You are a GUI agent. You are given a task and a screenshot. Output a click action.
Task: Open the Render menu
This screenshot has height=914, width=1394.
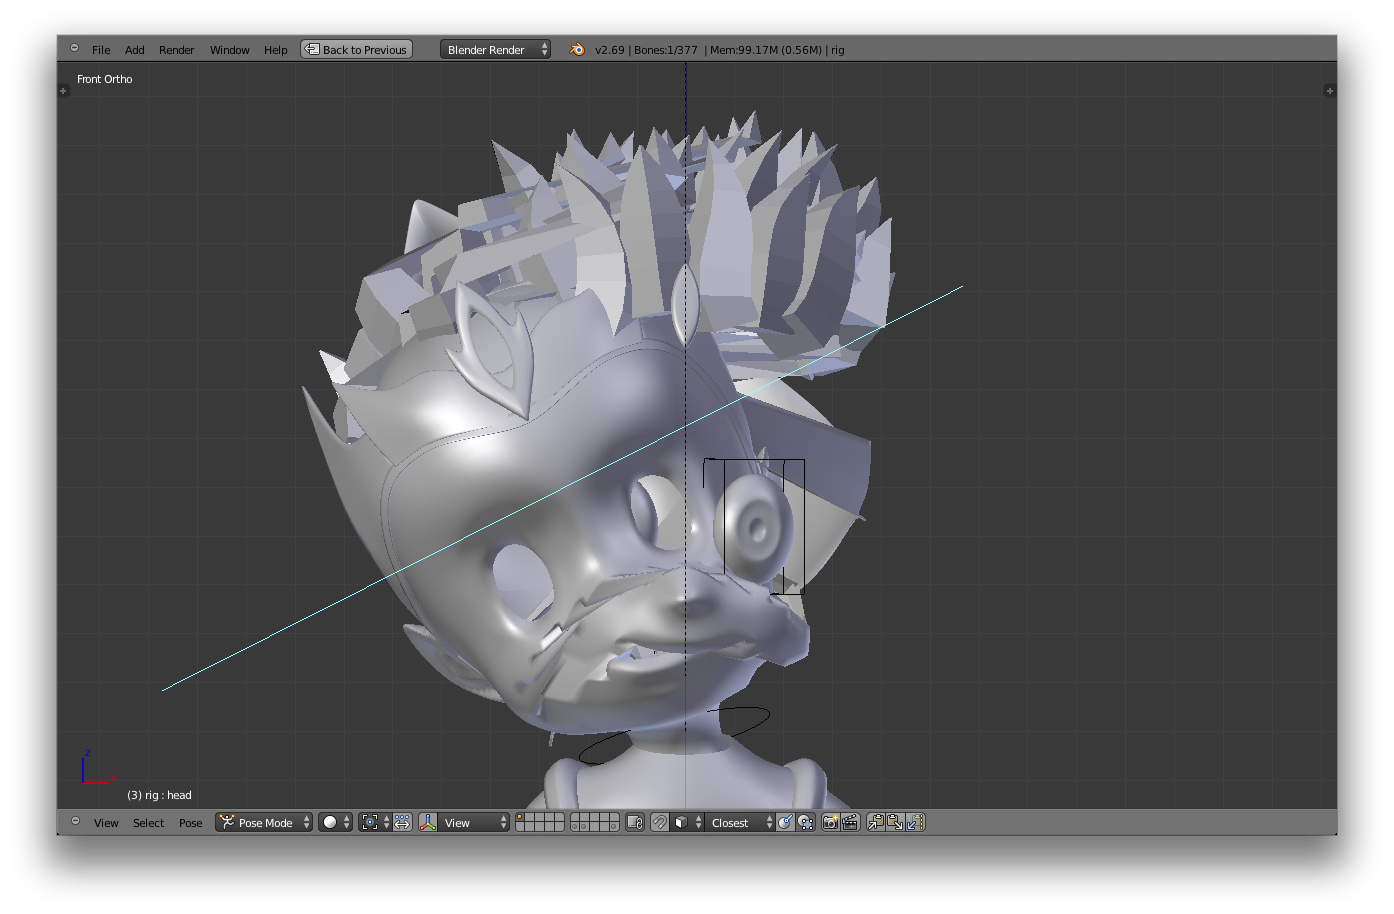click(177, 50)
